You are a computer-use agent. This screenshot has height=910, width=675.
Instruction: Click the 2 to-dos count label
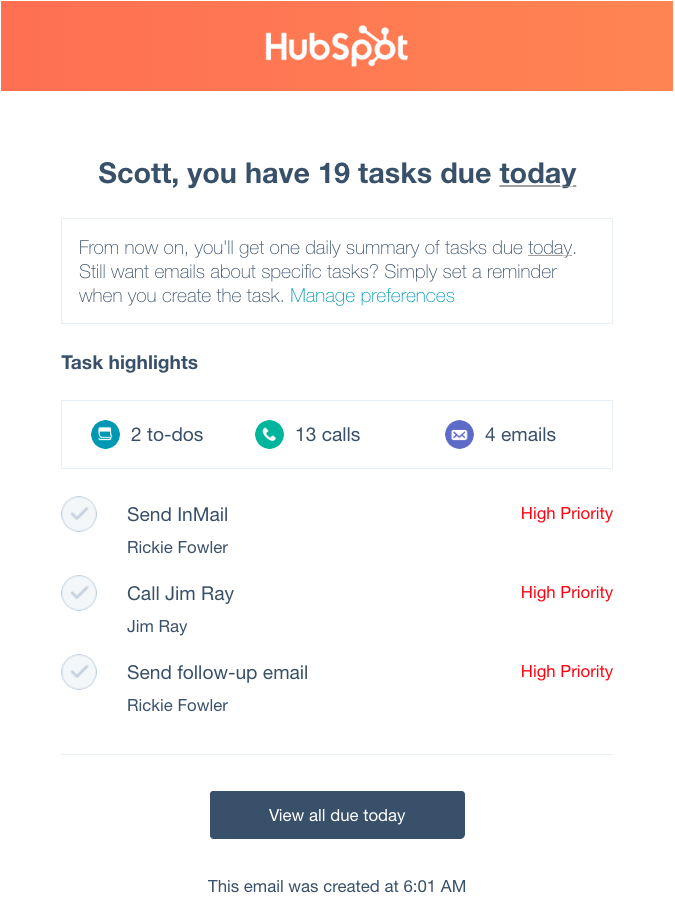click(x=167, y=435)
